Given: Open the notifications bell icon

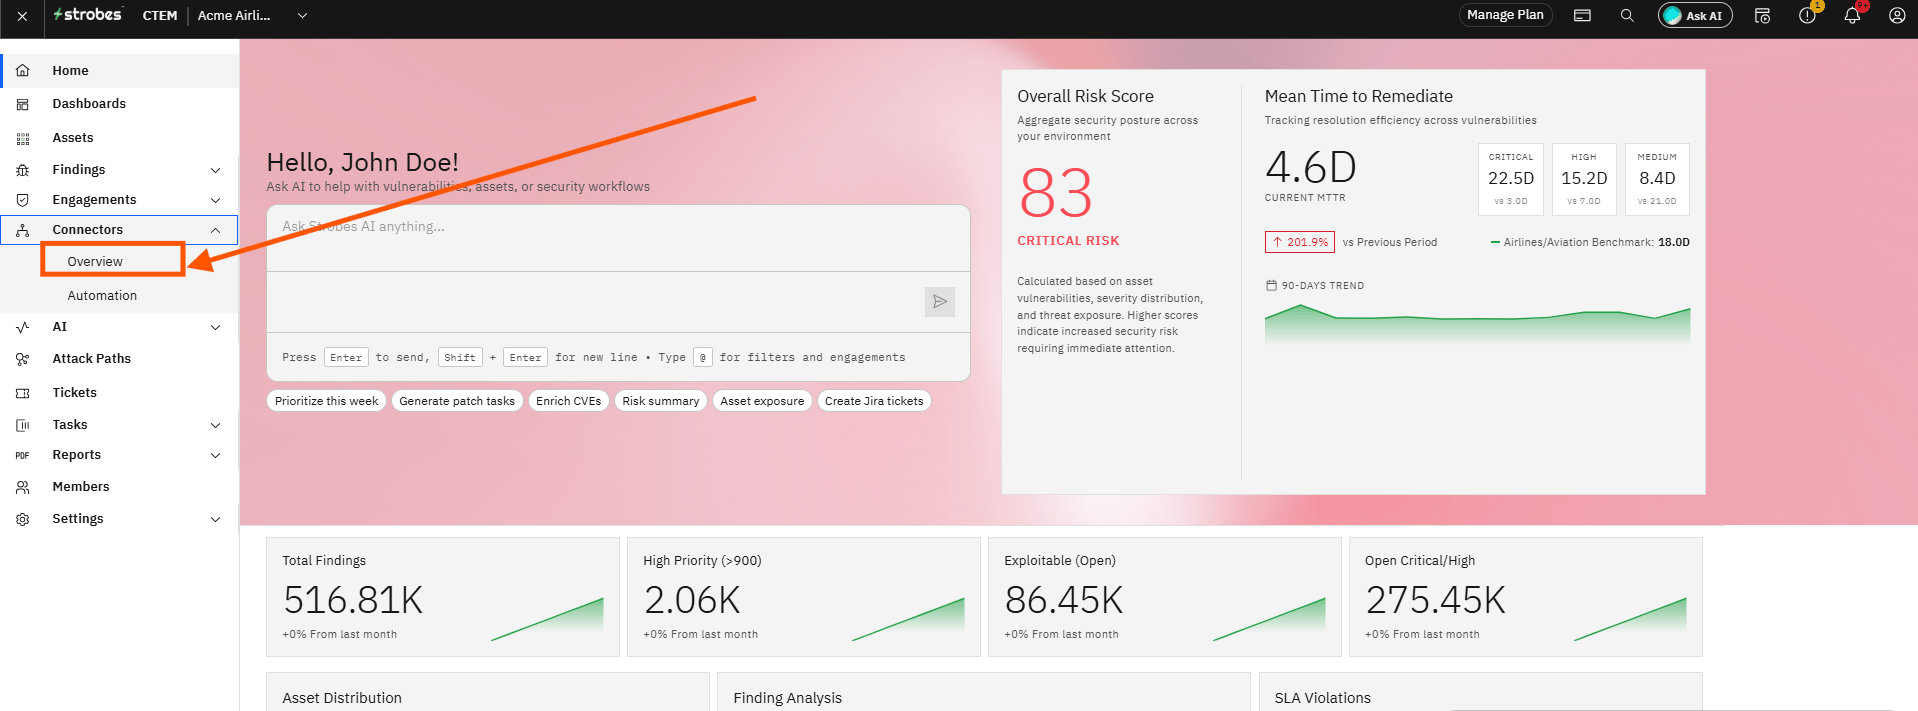Looking at the screenshot, I should coord(1852,15).
